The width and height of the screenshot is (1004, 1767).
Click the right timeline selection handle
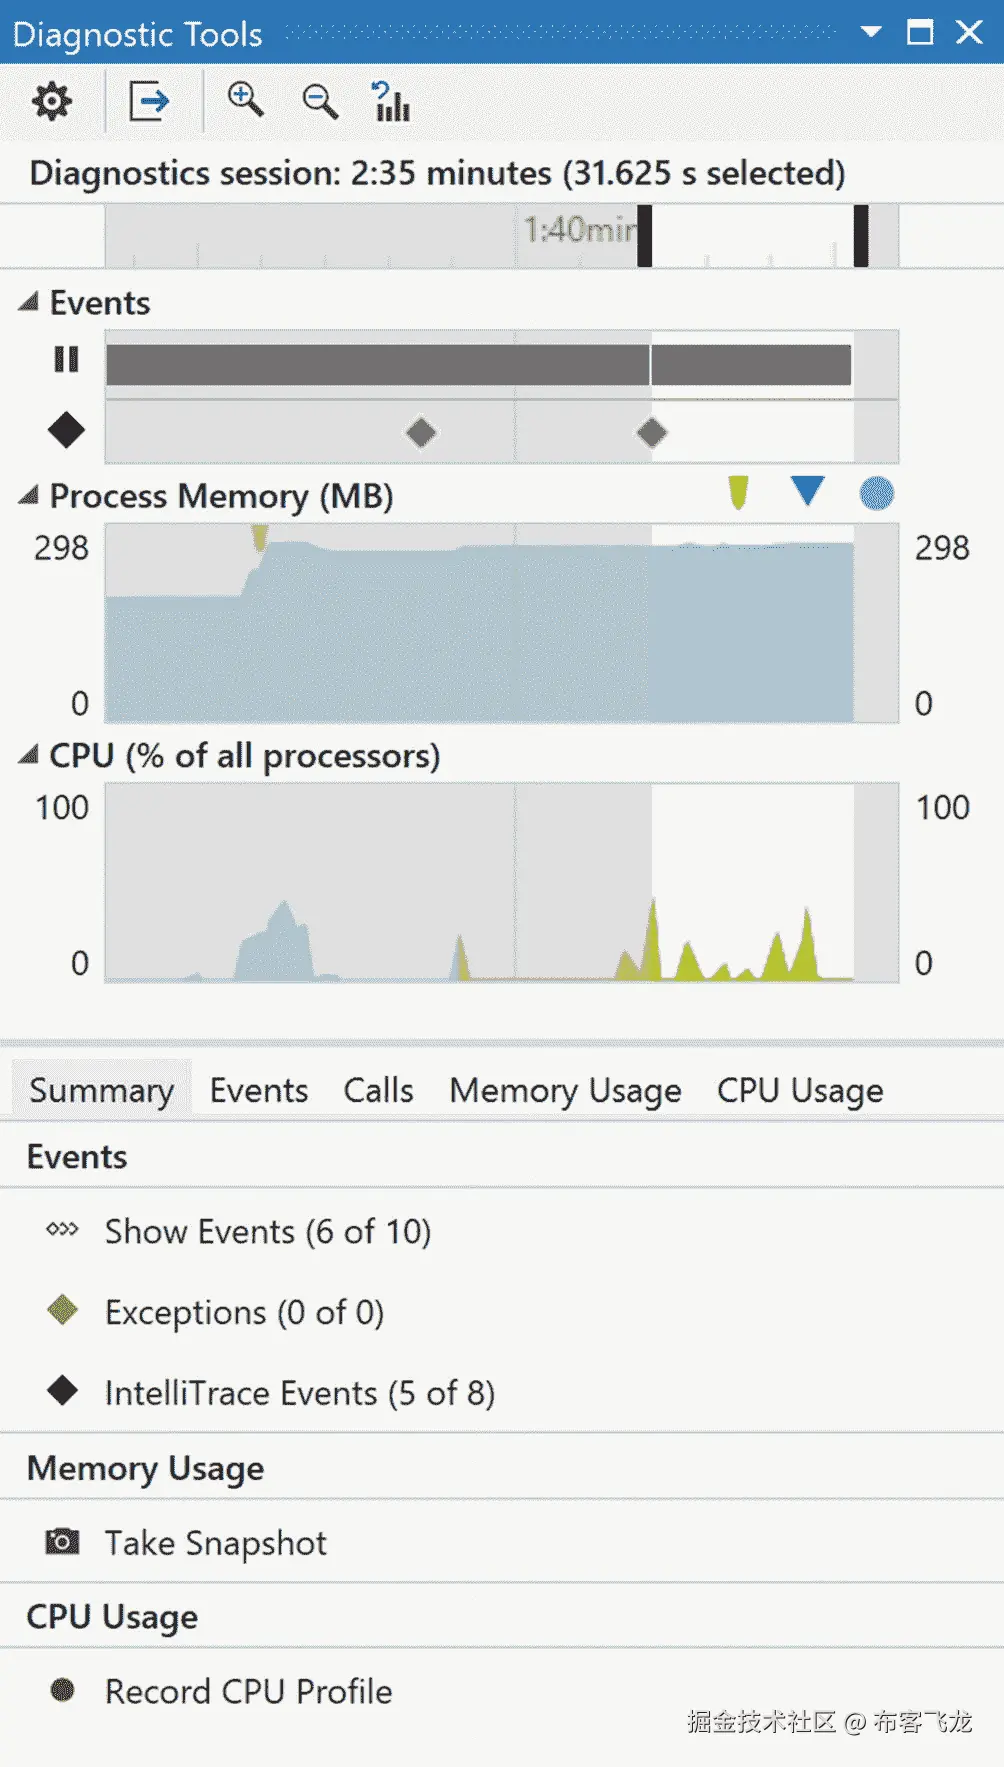pyautogui.click(x=861, y=236)
